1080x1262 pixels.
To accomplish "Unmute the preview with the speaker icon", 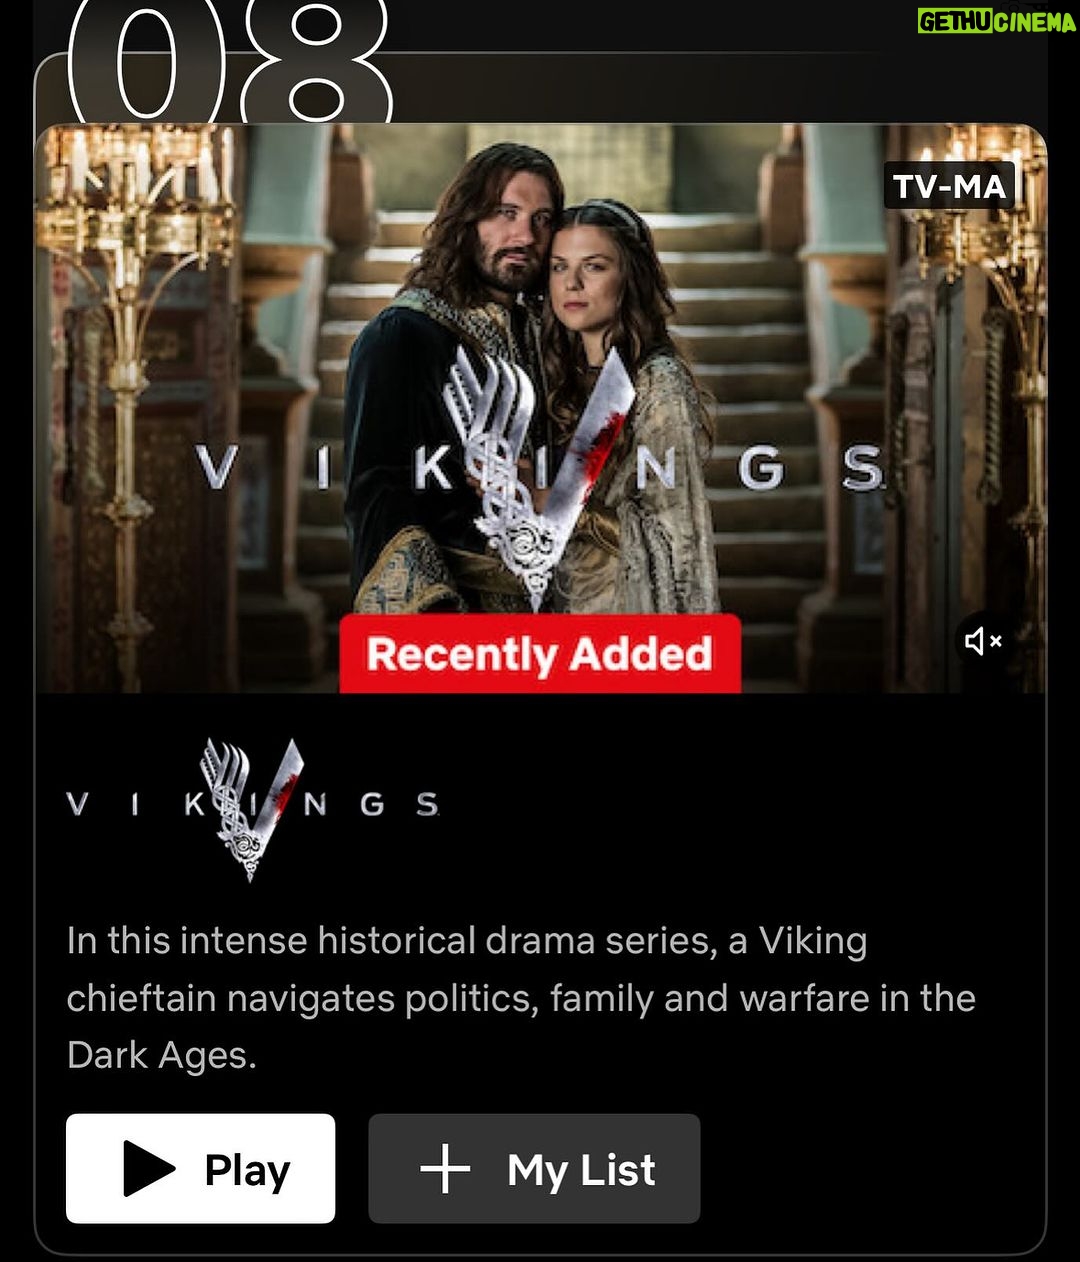I will coord(983,641).
